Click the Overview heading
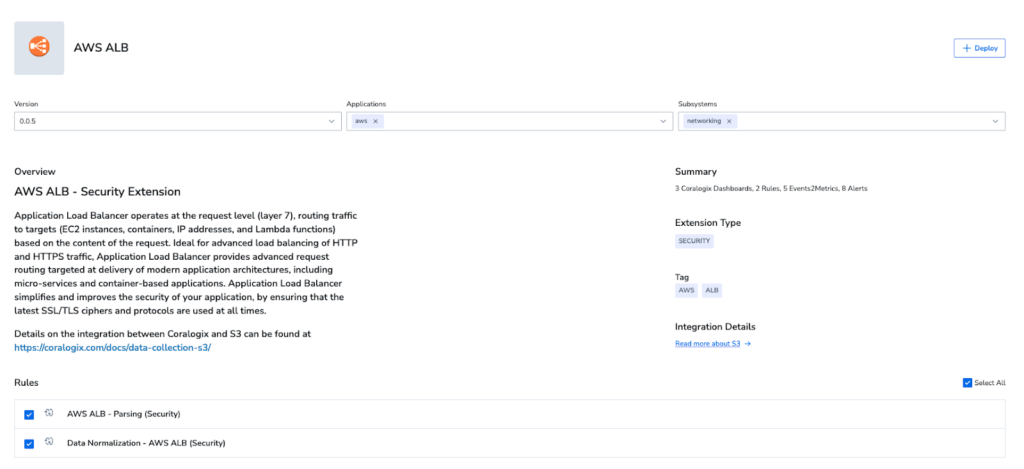Image resolution: width=1024 pixels, height=469 pixels. [x=33, y=172]
